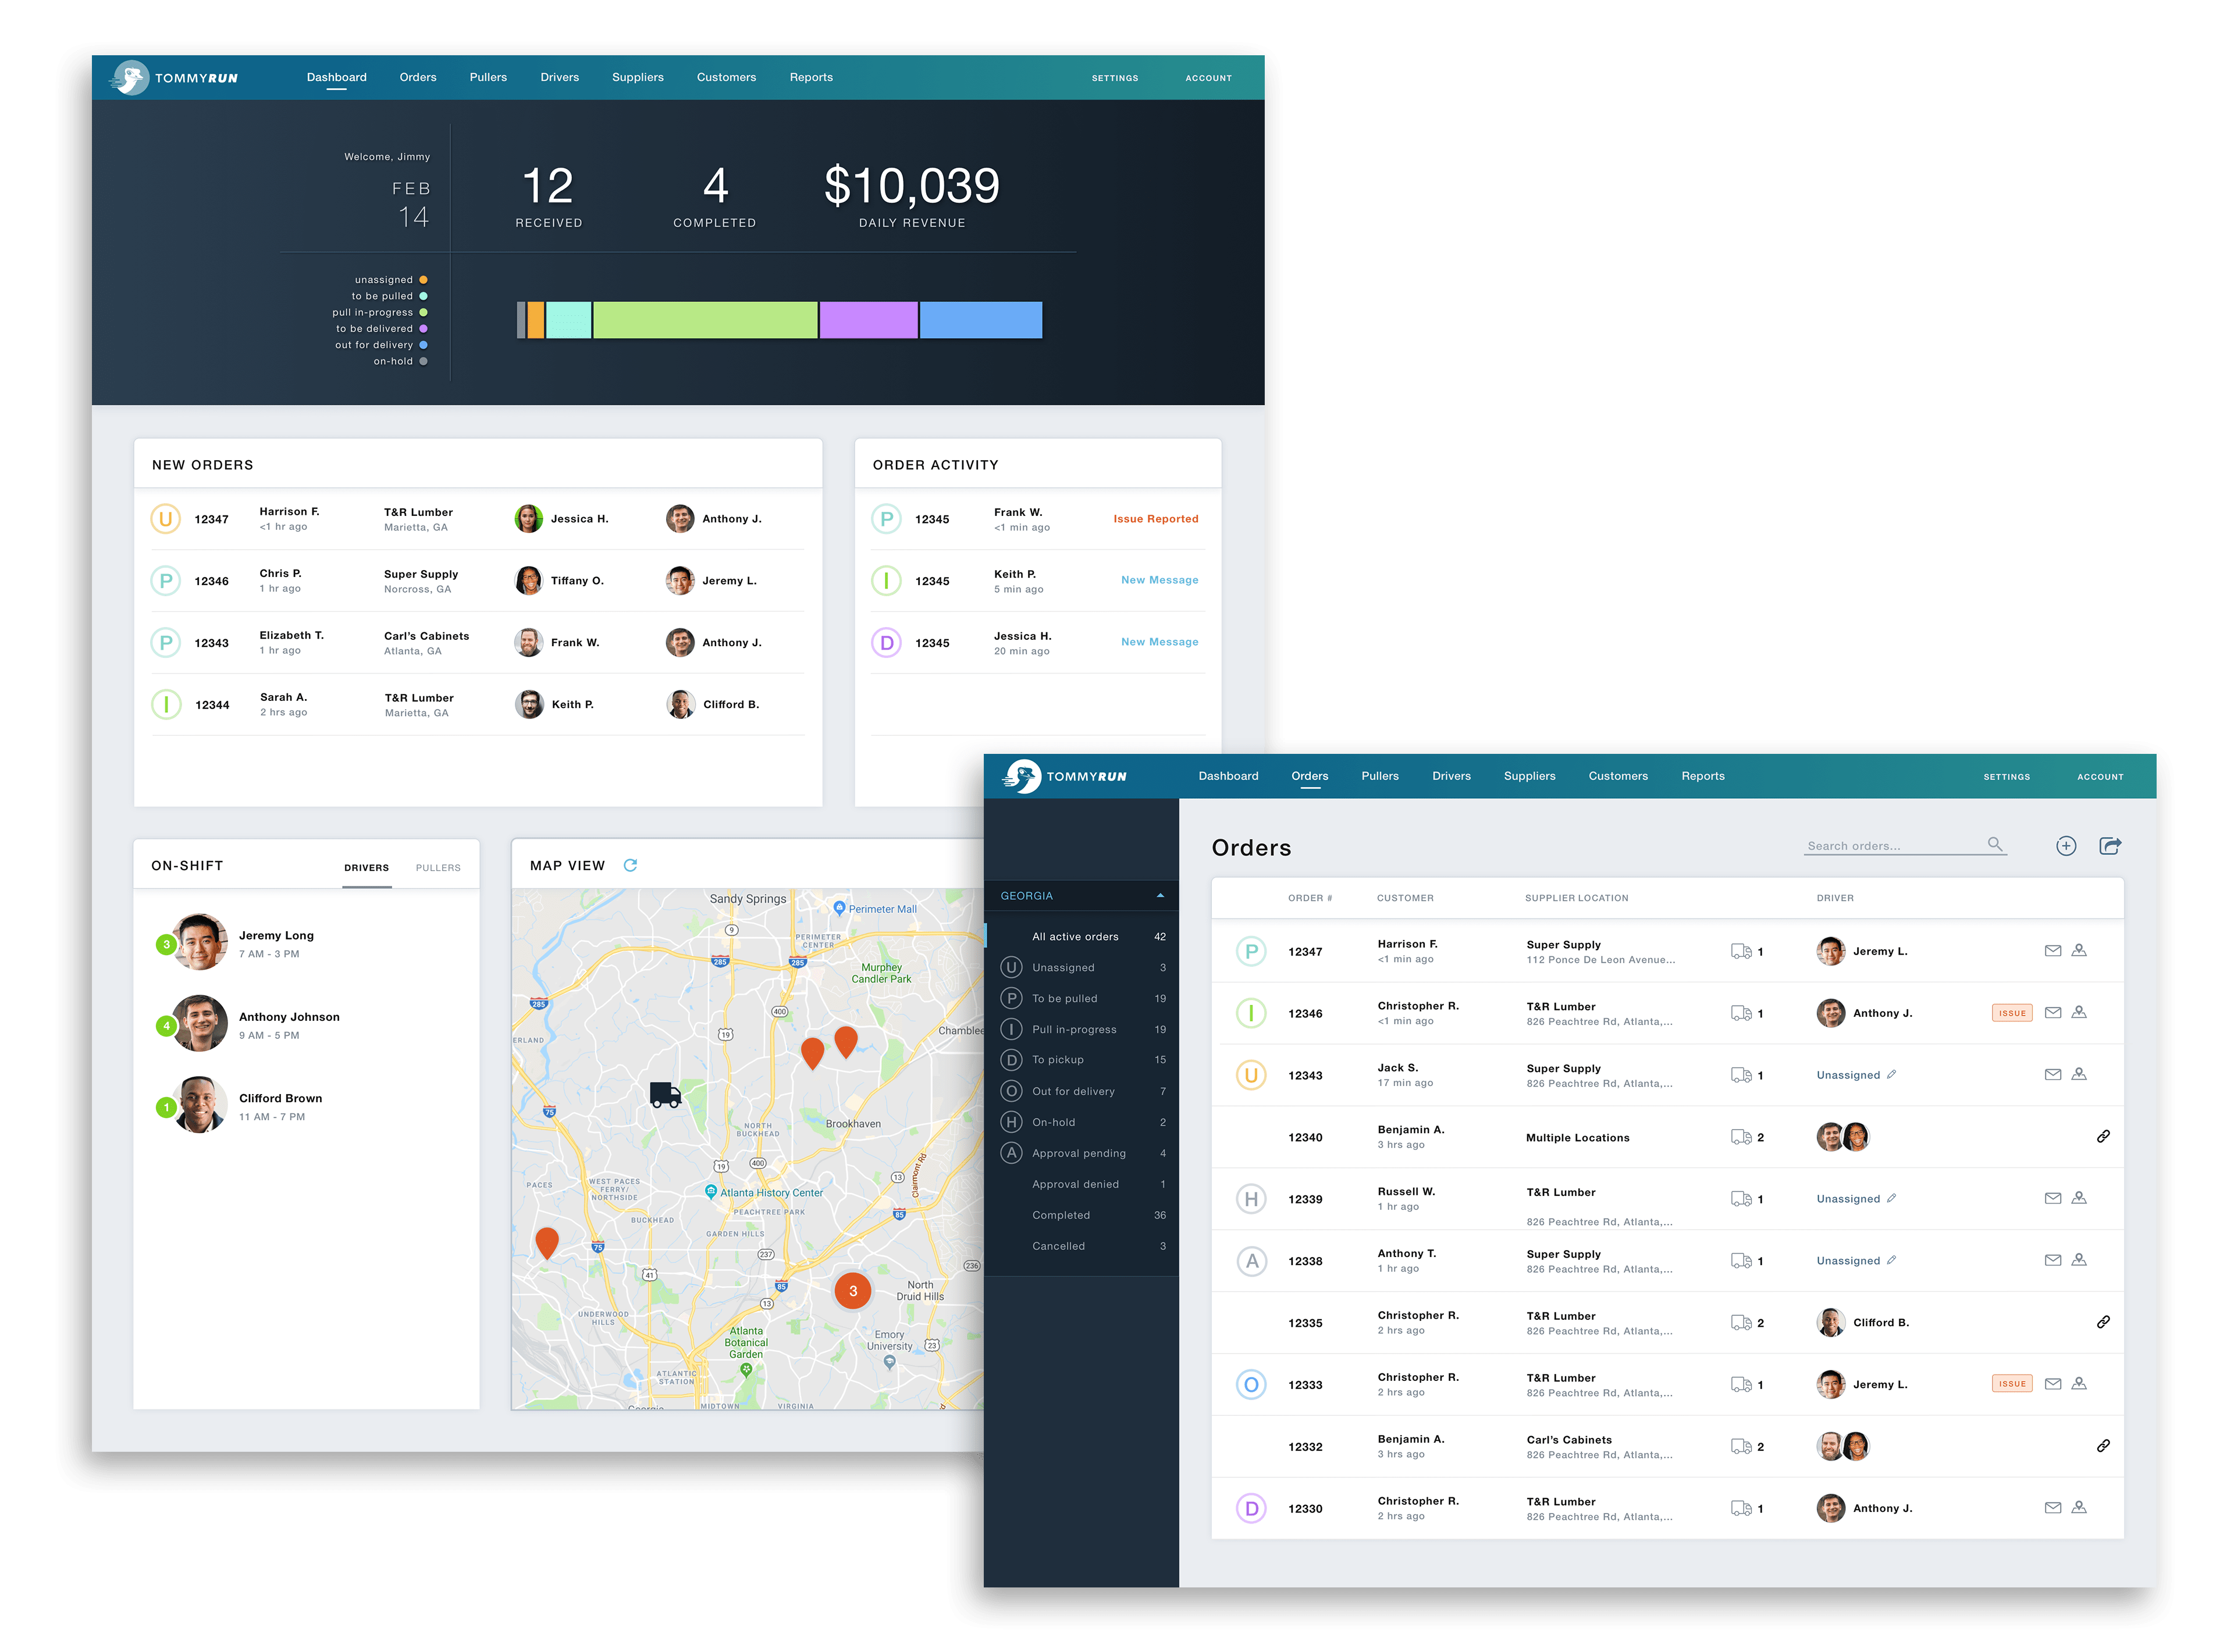This screenshot has height=1652, width=2234.
Task: Click the green pull in-progress bar segment
Action: coord(705,320)
